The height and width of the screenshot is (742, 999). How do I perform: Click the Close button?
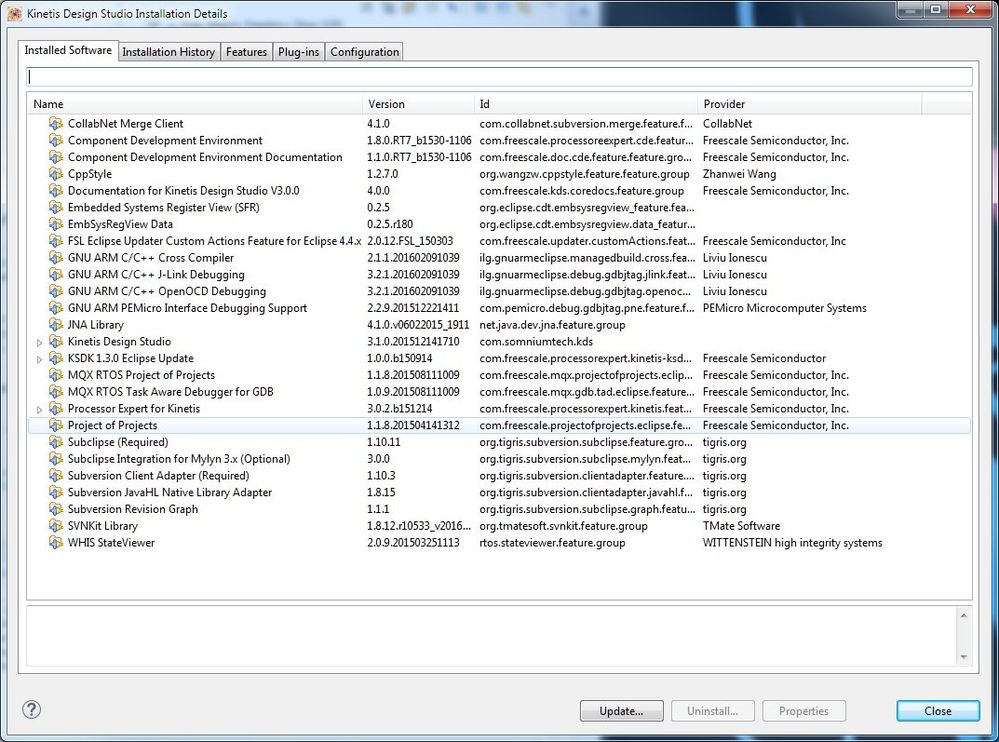point(938,711)
